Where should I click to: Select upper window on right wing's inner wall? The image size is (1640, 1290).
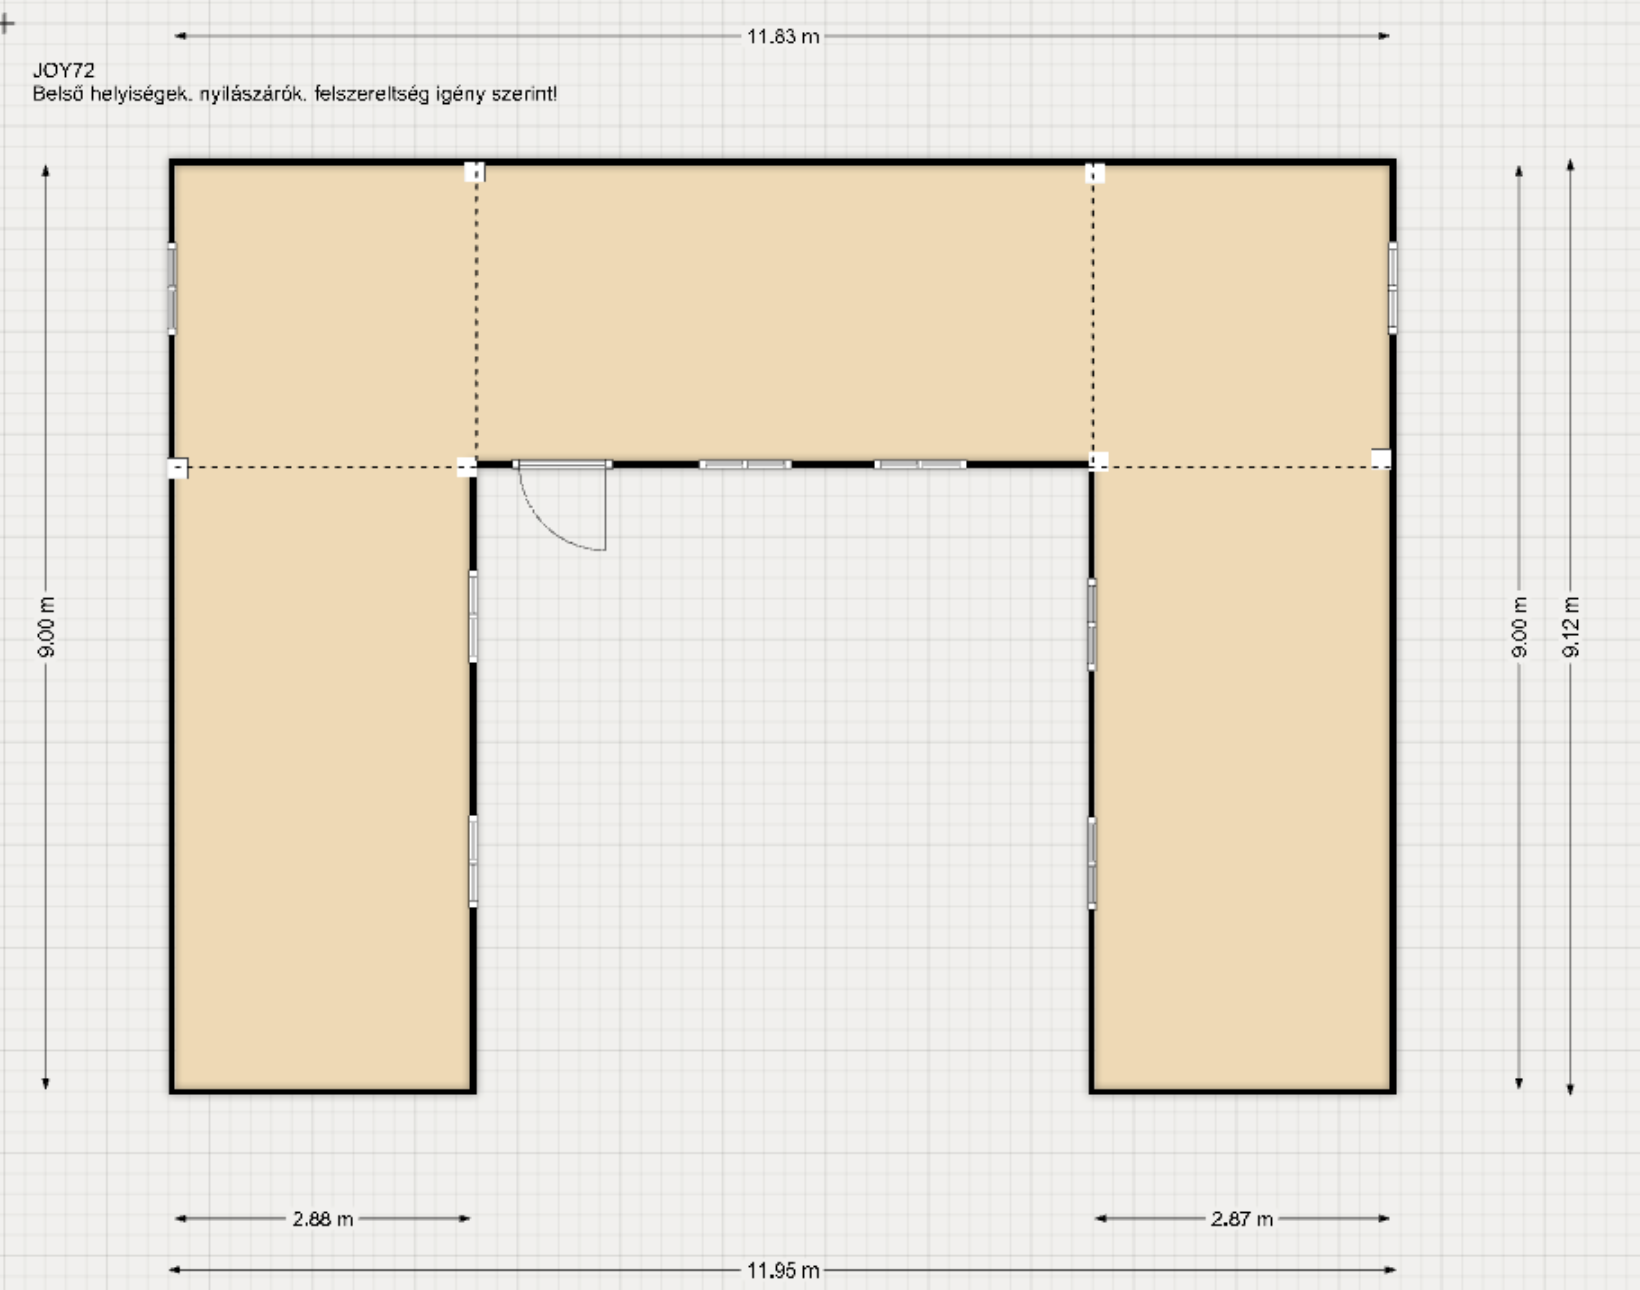1092,625
